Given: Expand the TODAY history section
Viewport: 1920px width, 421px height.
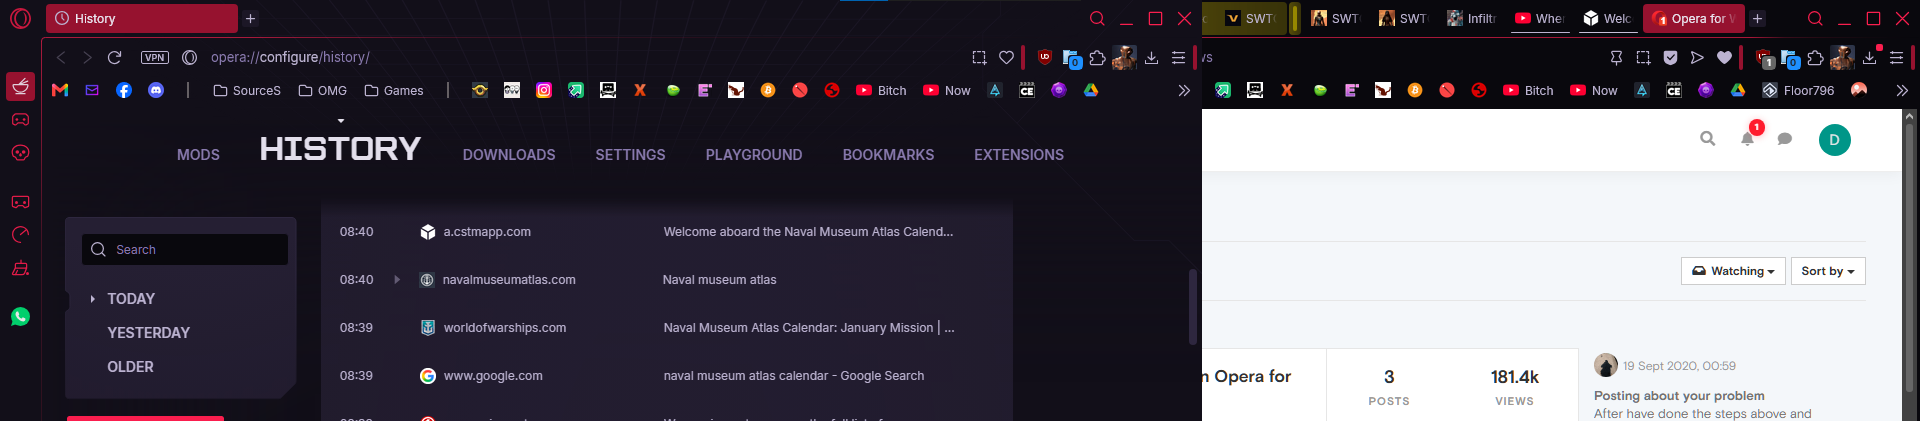Looking at the screenshot, I should 131,299.
